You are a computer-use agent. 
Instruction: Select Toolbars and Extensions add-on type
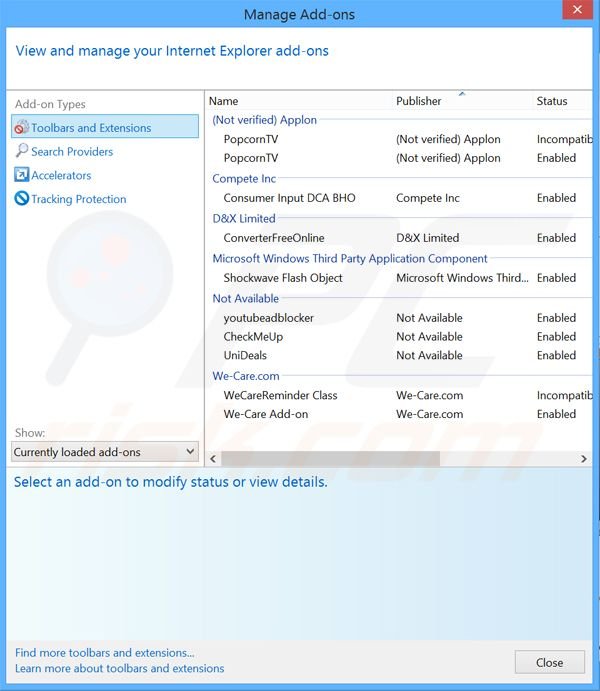point(105,127)
